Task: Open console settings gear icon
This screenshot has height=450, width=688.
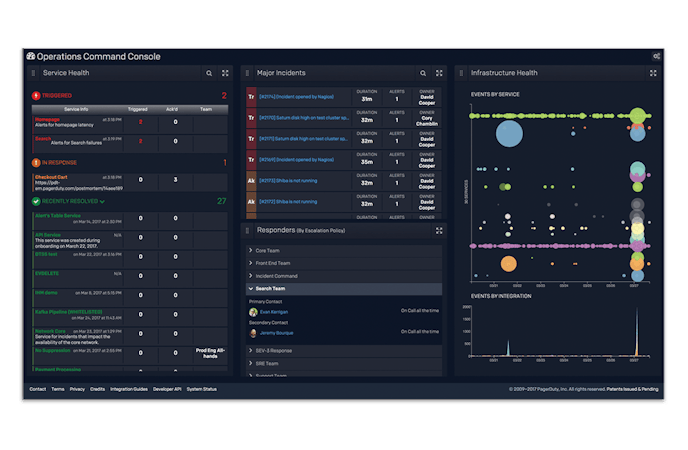Action: (656, 56)
